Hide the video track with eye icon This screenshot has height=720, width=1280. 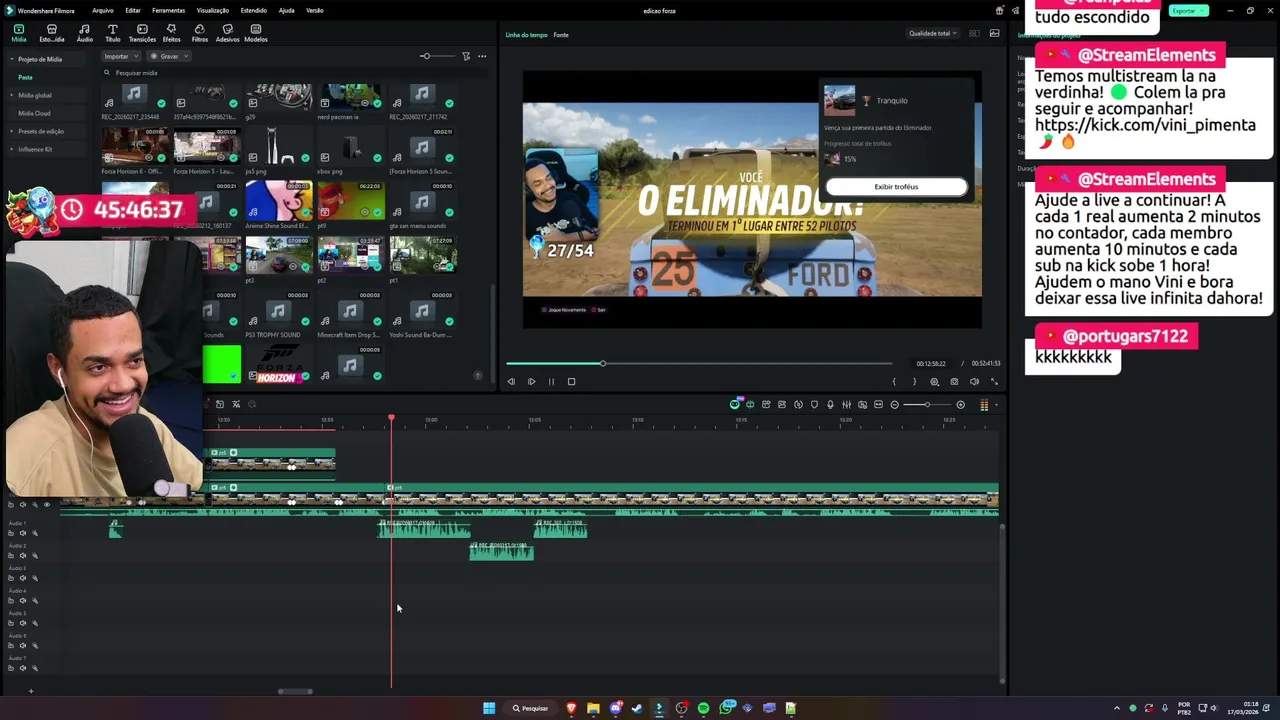[x=46, y=504]
